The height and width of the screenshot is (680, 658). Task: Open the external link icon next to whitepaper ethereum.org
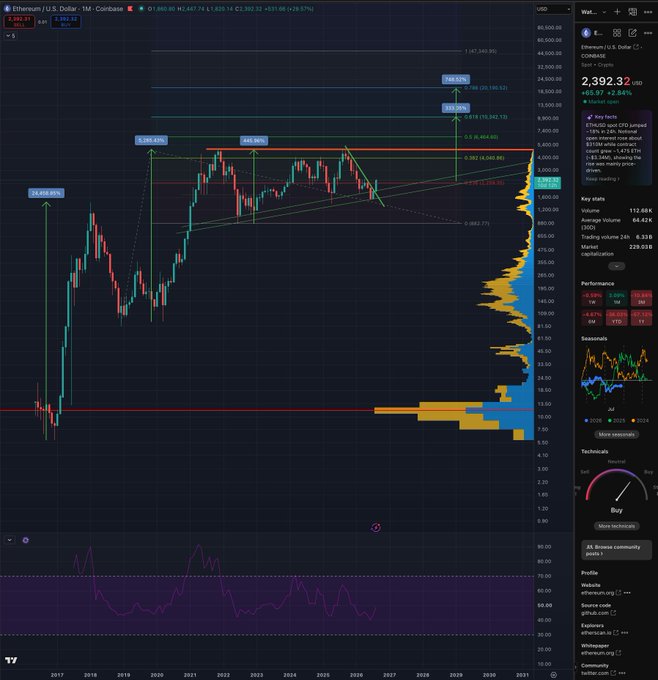619,653
